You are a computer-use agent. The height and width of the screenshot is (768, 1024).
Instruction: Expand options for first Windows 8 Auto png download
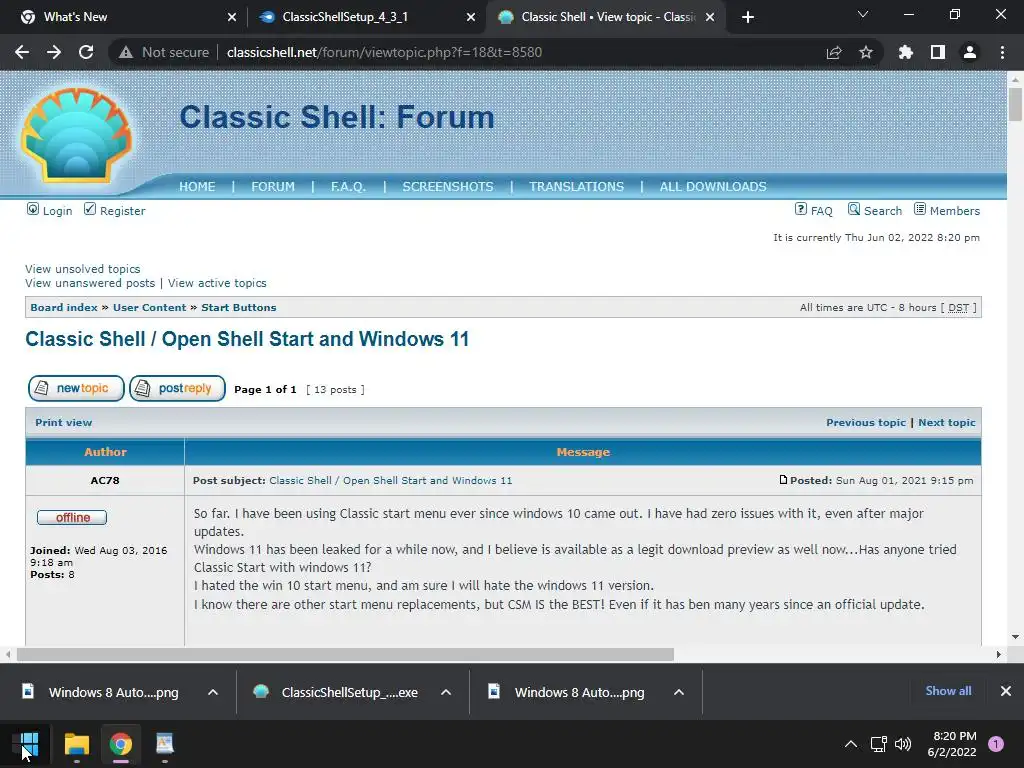coord(213,692)
